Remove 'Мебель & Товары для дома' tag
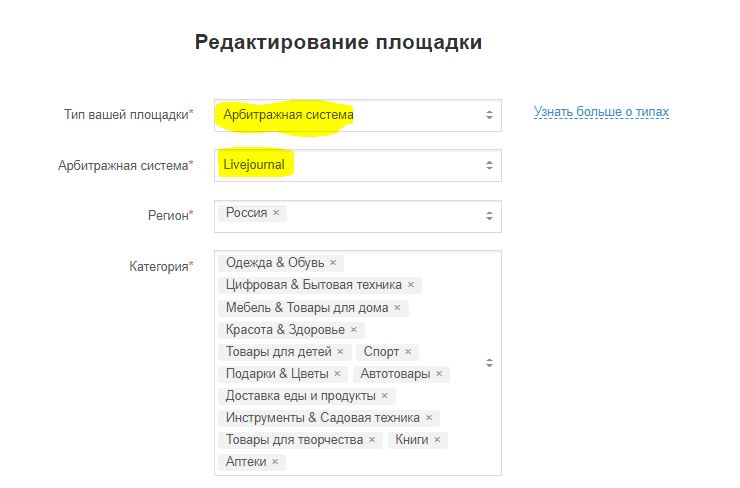 pyautogui.click(x=397, y=307)
